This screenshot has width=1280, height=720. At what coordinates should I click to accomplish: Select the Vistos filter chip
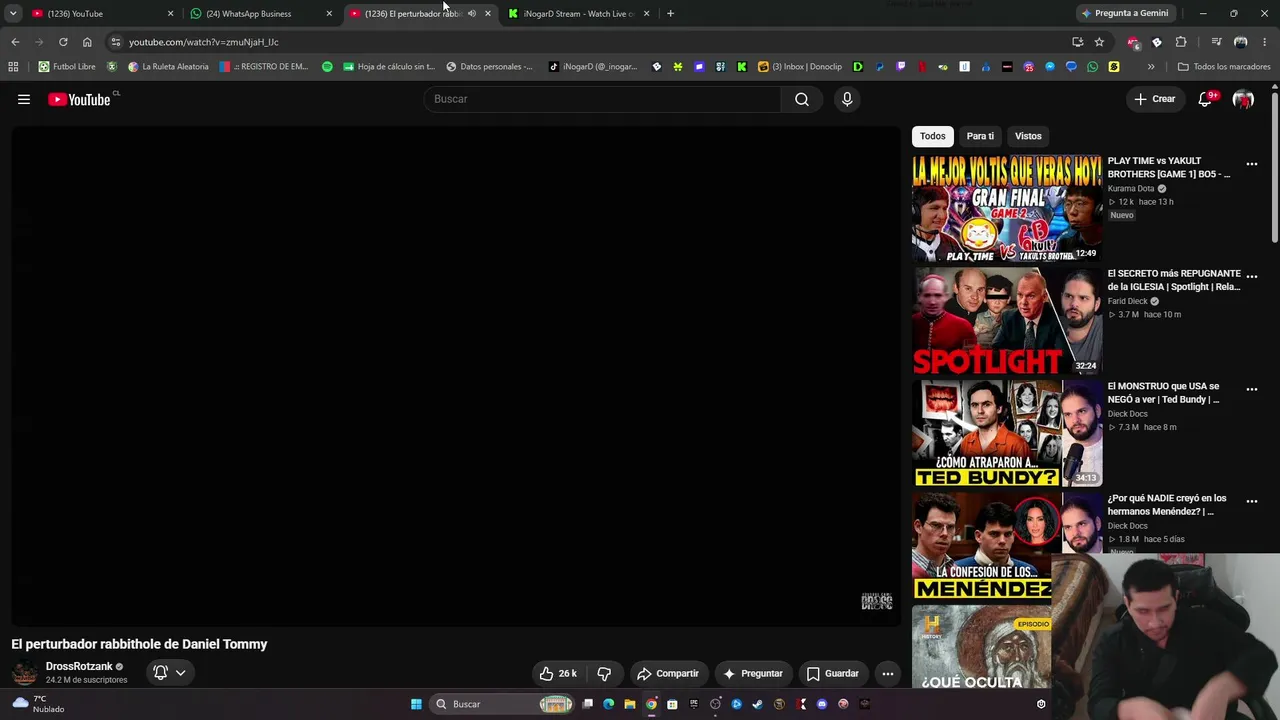pos(1028,136)
